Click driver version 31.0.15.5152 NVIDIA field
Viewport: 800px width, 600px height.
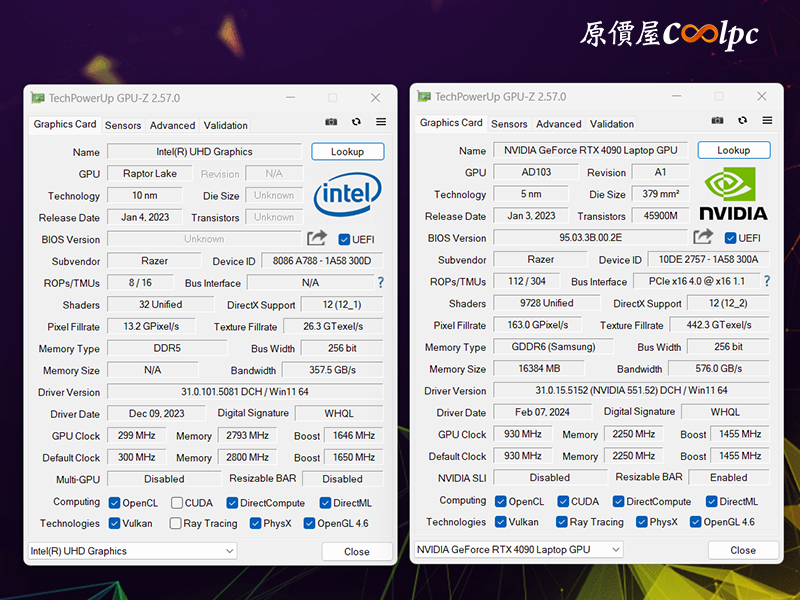(x=631, y=390)
